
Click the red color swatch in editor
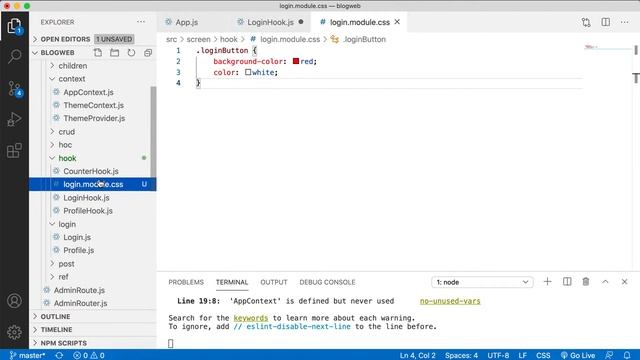point(296,61)
